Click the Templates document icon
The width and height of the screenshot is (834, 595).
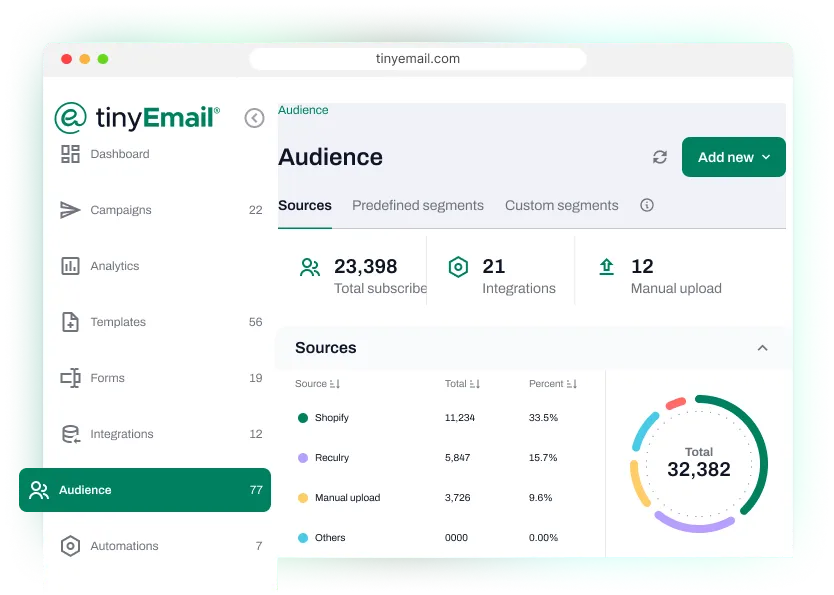pyautogui.click(x=70, y=322)
